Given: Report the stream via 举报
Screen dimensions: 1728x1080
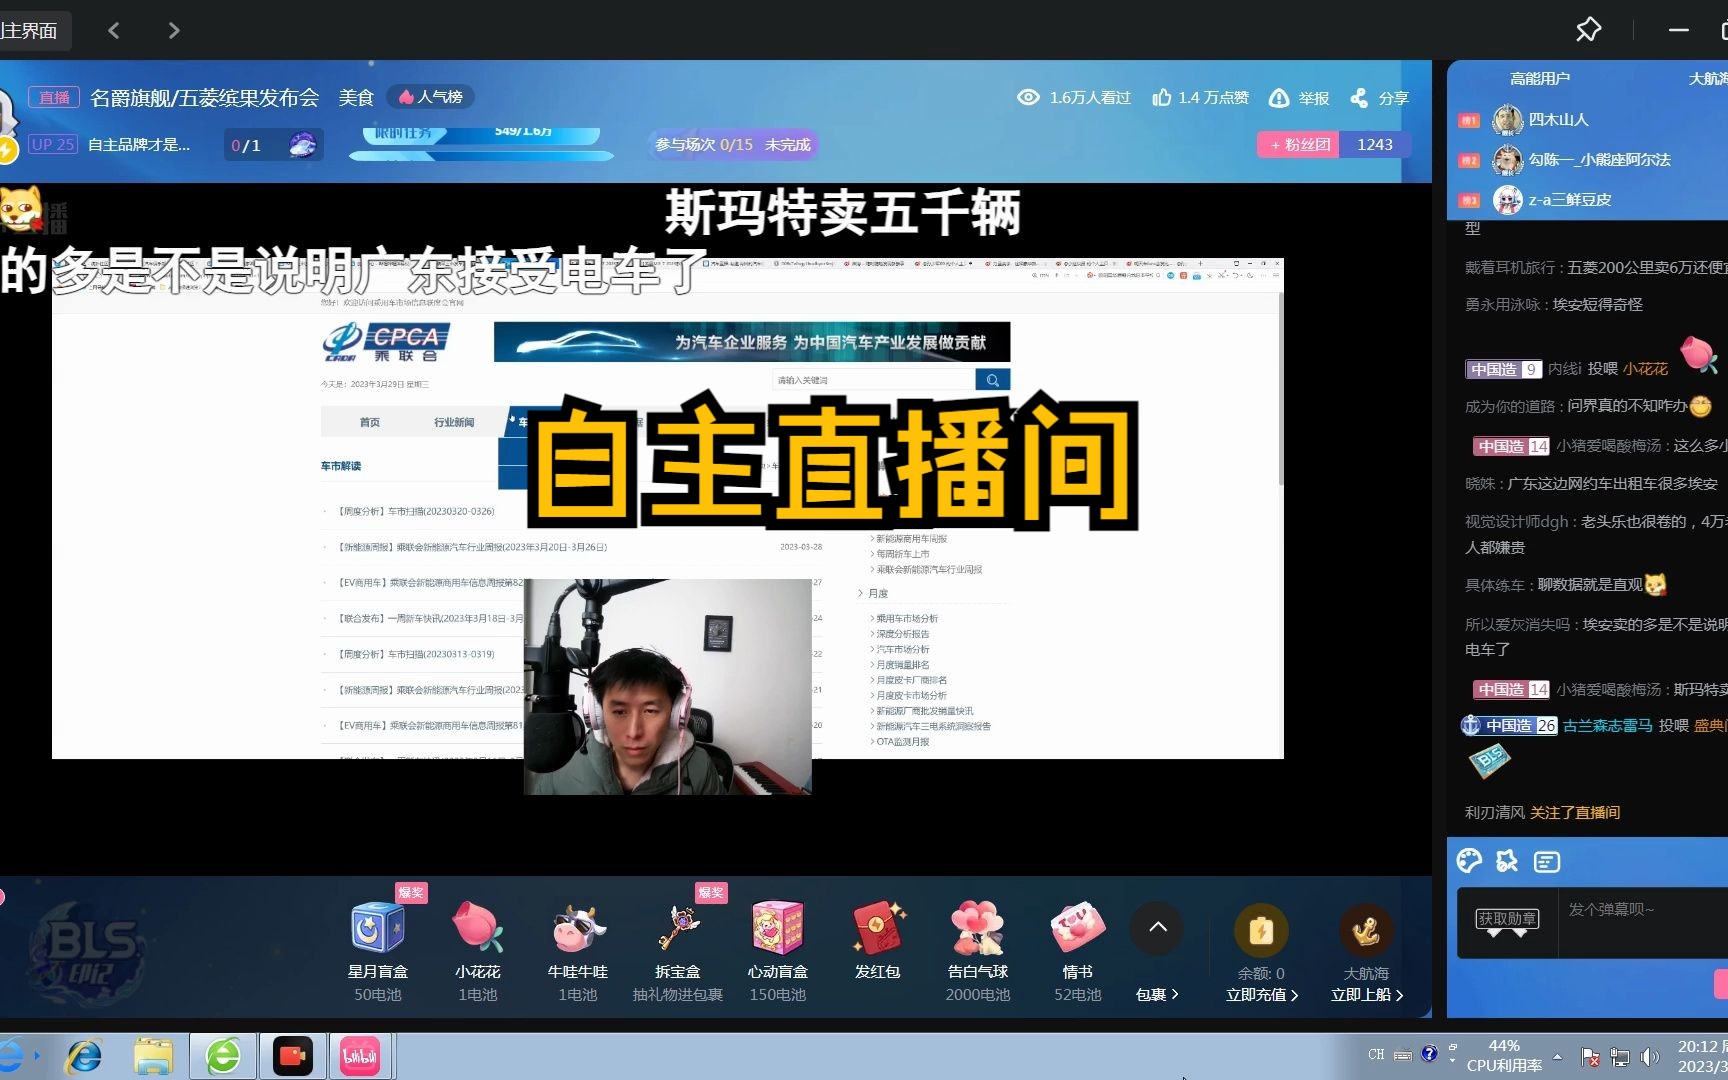Looking at the screenshot, I should [1299, 98].
